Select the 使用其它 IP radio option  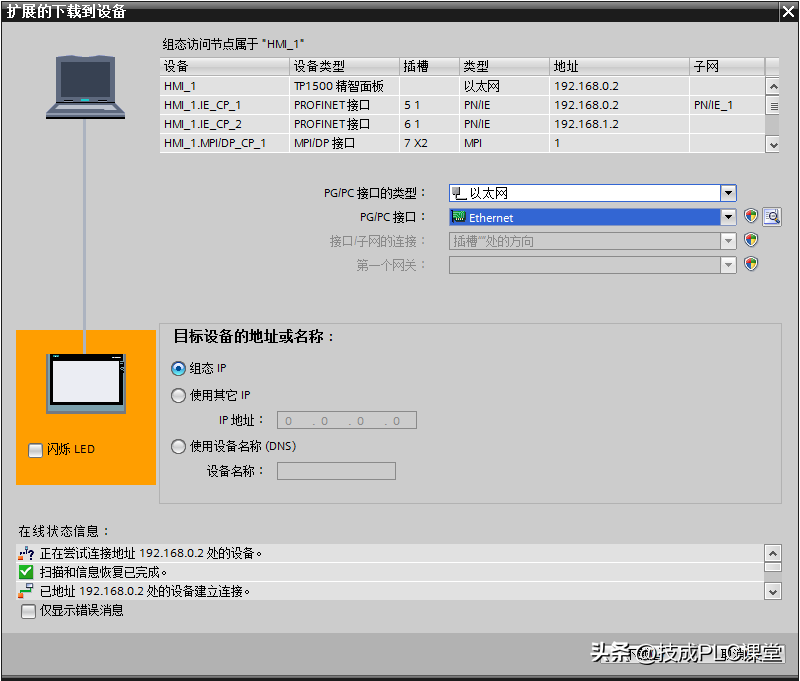pos(179,395)
